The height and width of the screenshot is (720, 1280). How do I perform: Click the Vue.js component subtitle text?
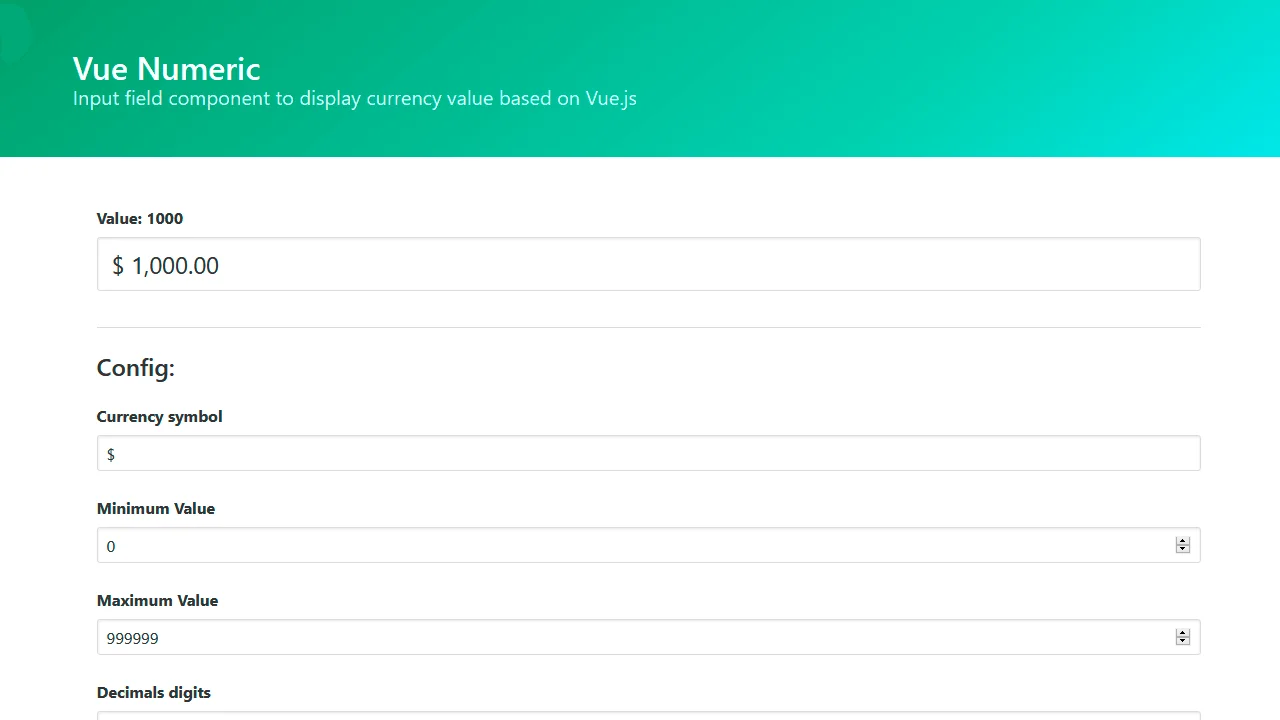coord(354,99)
